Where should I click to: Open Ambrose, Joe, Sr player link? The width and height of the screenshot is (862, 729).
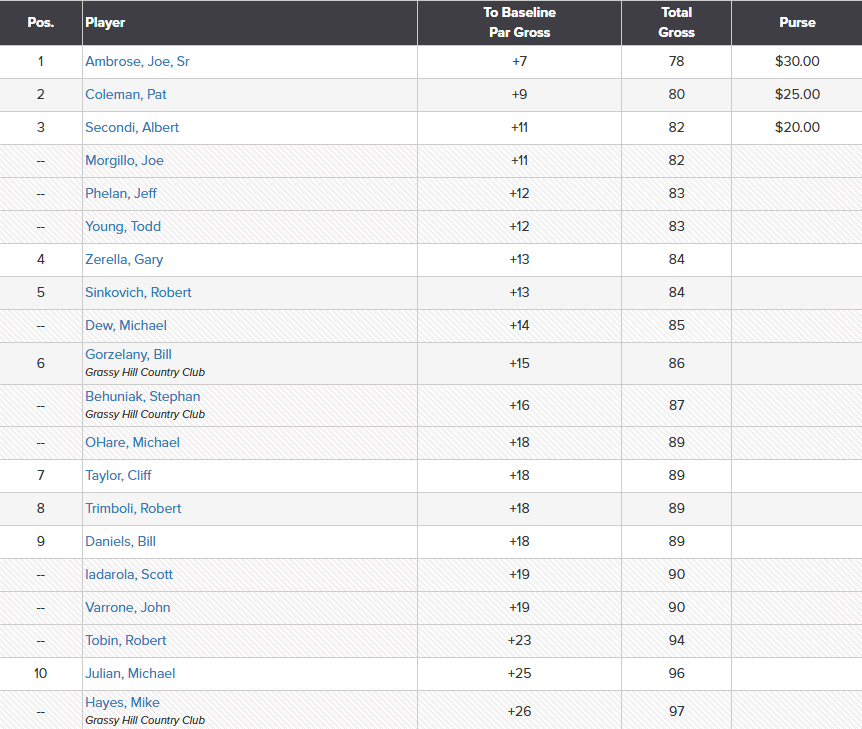tap(137, 61)
